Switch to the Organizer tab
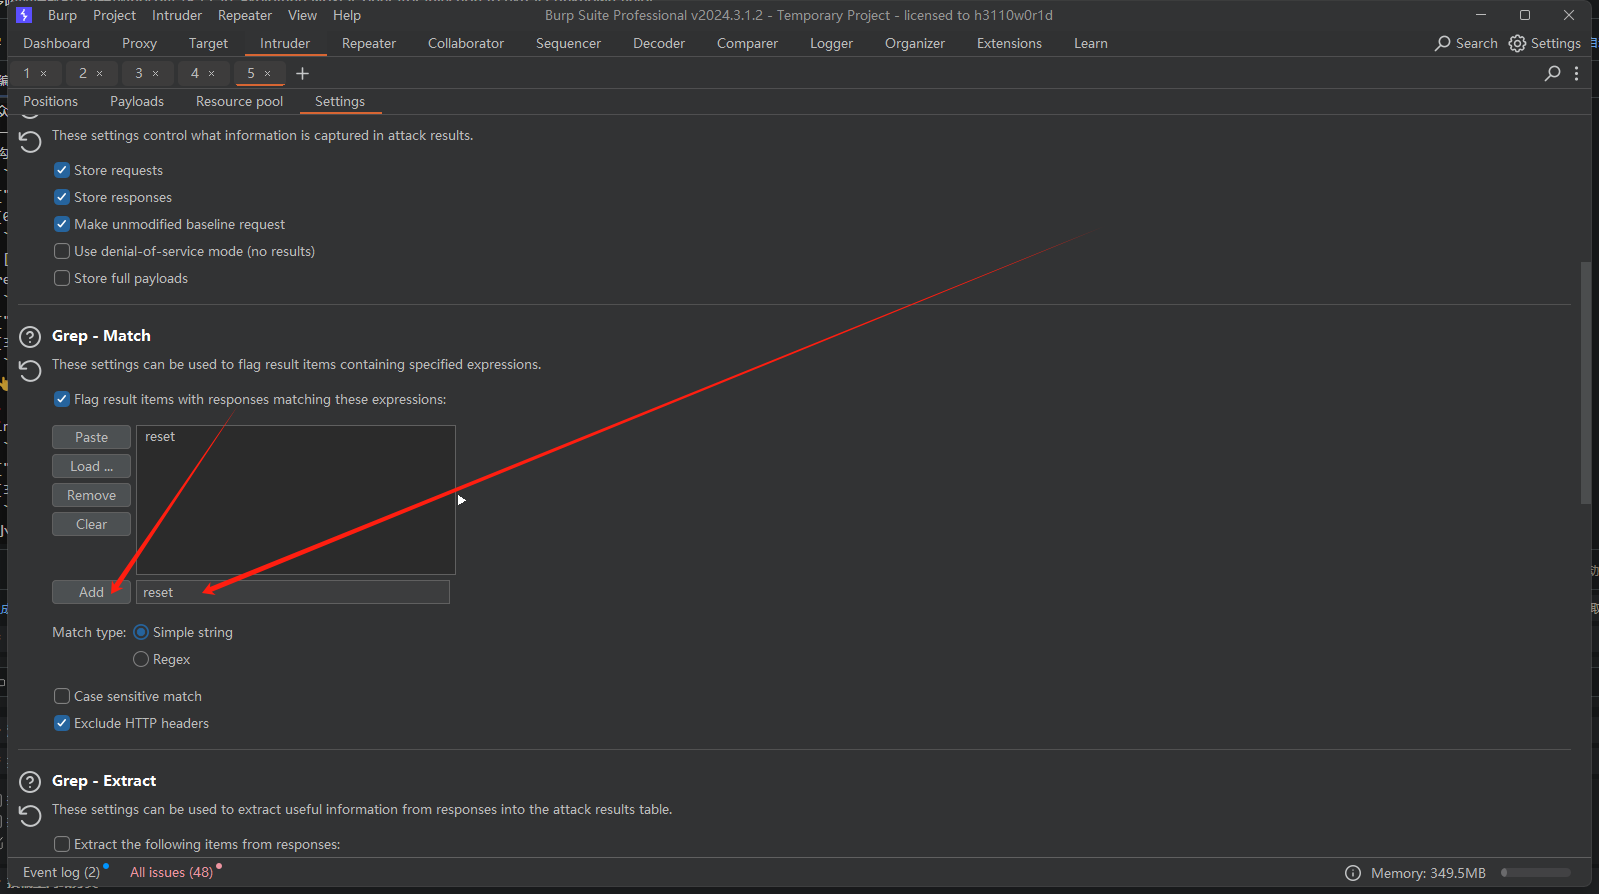The width and height of the screenshot is (1599, 894). click(x=915, y=43)
